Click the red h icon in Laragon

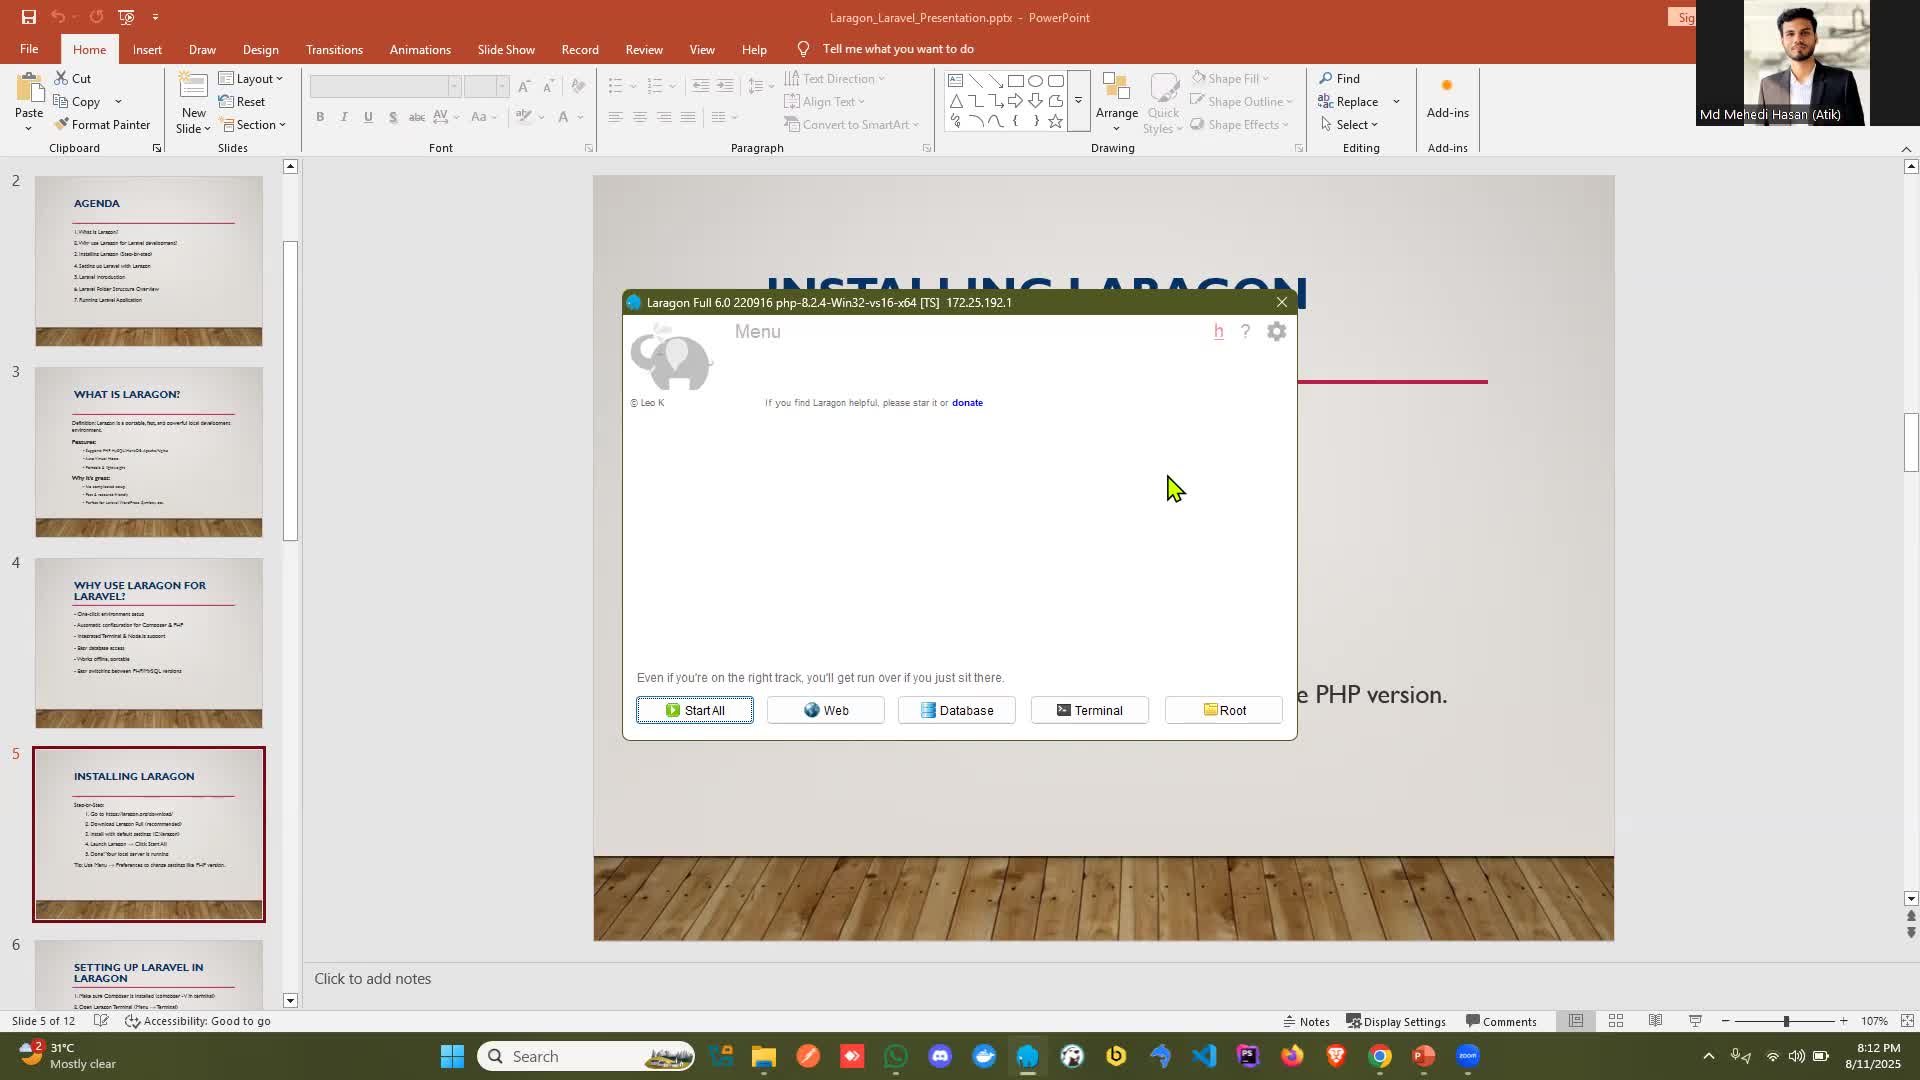1218,331
